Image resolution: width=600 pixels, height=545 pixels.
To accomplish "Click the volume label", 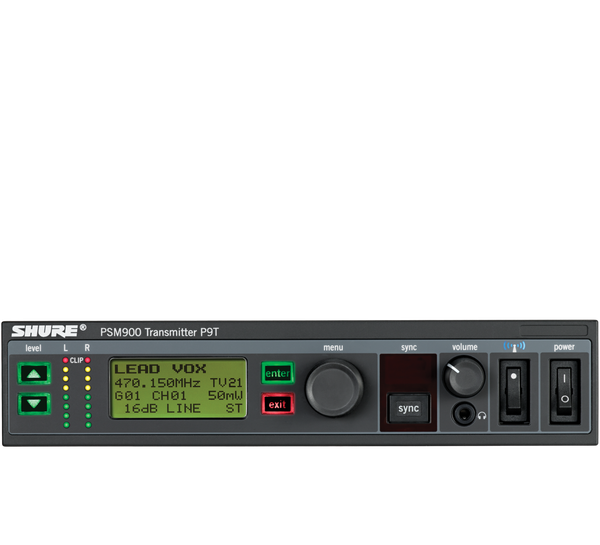I will 465,347.
